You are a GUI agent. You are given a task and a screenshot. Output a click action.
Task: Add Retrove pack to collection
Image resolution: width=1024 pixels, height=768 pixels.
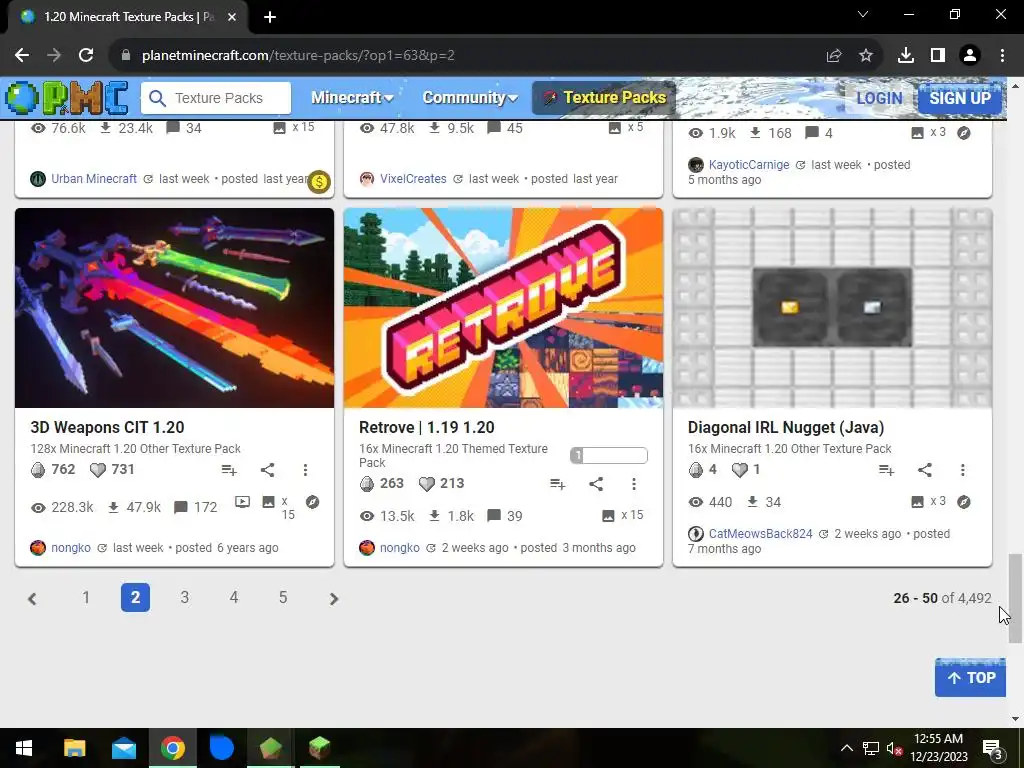click(x=557, y=484)
